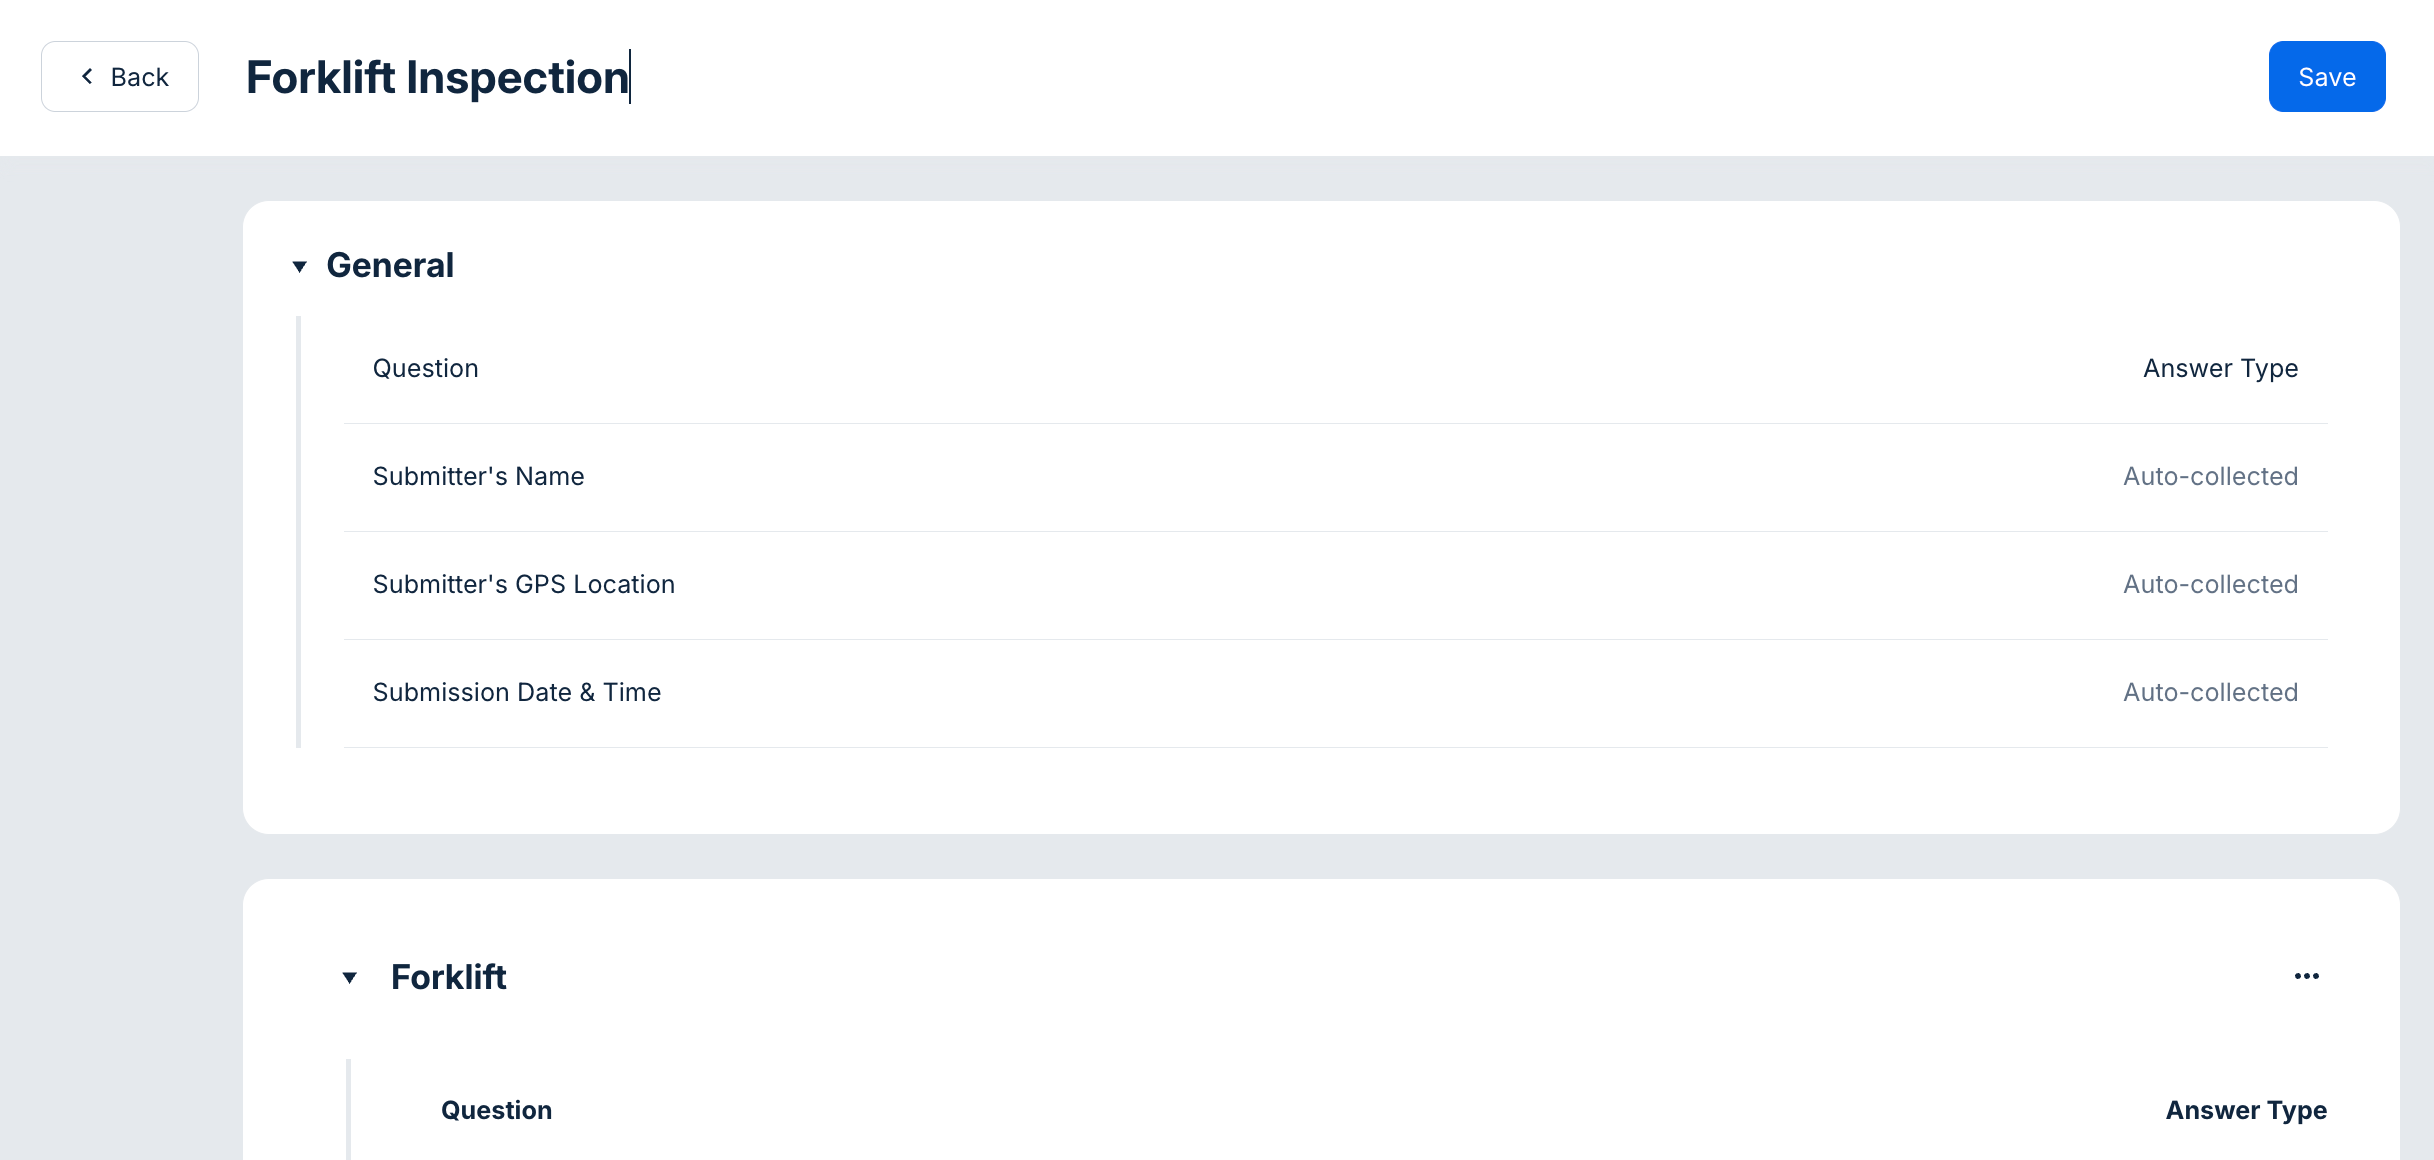Collapse the Forklift section

click(x=350, y=978)
